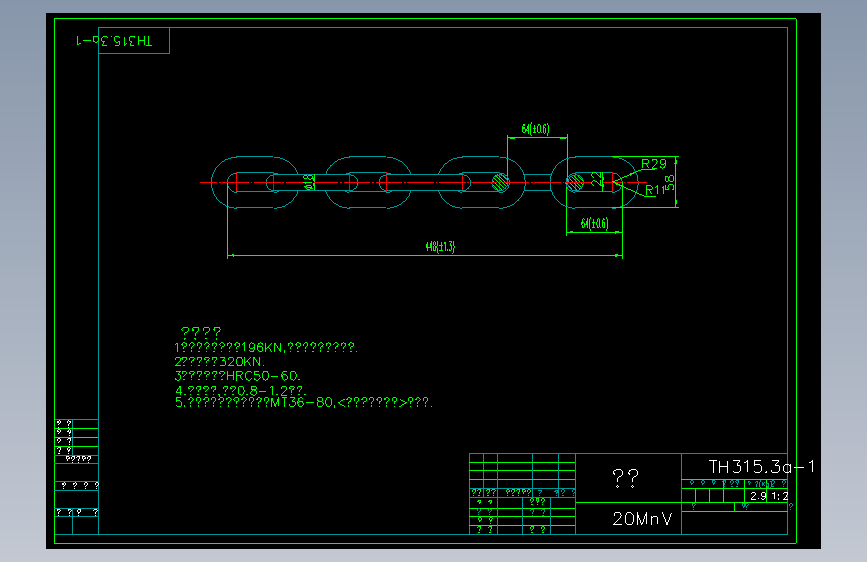The width and height of the screenshot is (867, 562).
Task: Select the note referencing MT36-80
Action: [x=304, y=403]
